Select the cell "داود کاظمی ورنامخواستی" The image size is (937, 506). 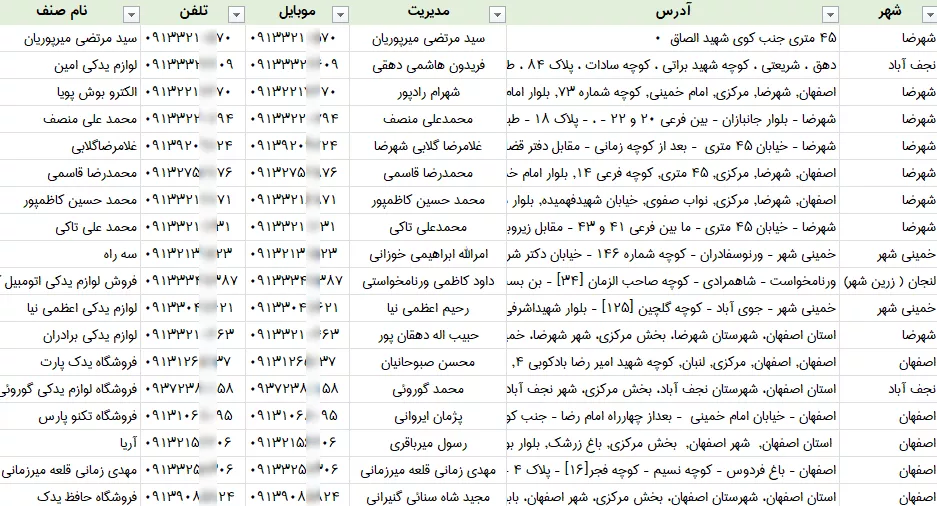(428, 281)
